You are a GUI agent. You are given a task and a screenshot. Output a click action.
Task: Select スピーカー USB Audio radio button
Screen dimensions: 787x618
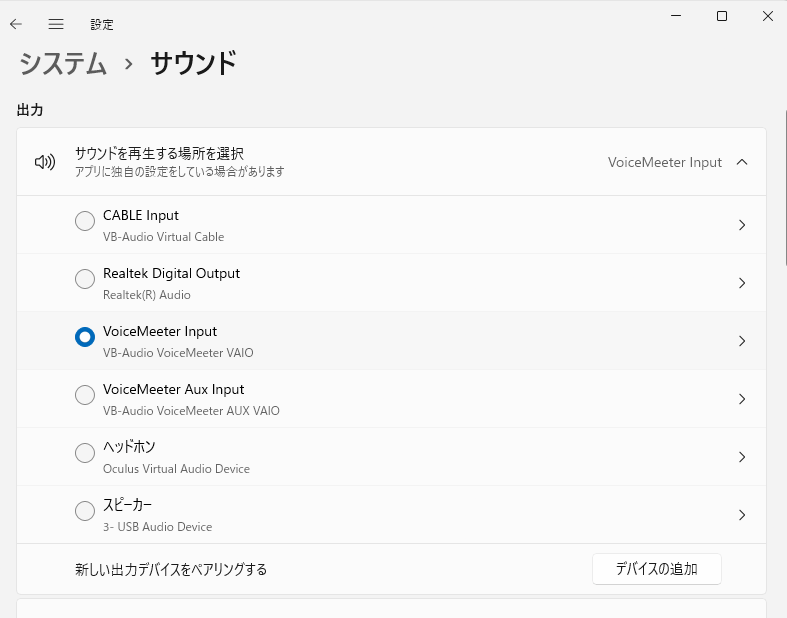tap(85, 511)
